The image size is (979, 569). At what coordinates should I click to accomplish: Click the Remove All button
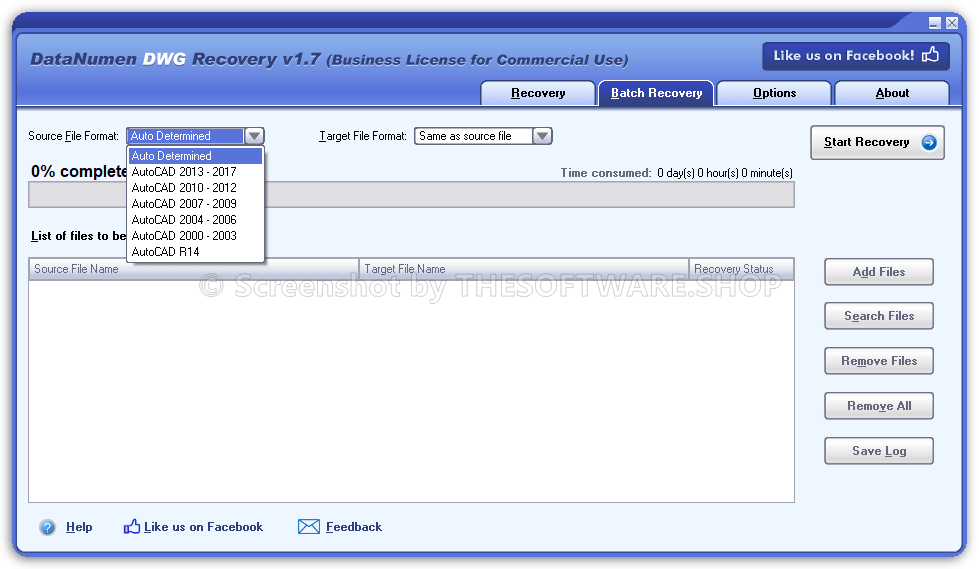point(878,406)
